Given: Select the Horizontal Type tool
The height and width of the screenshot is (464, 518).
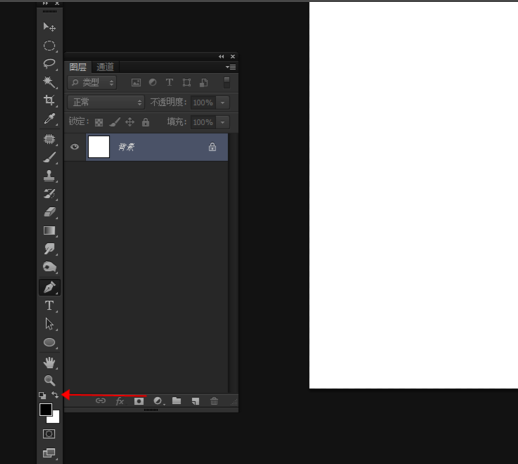Looking at the screenshot, I should (49, 305).
